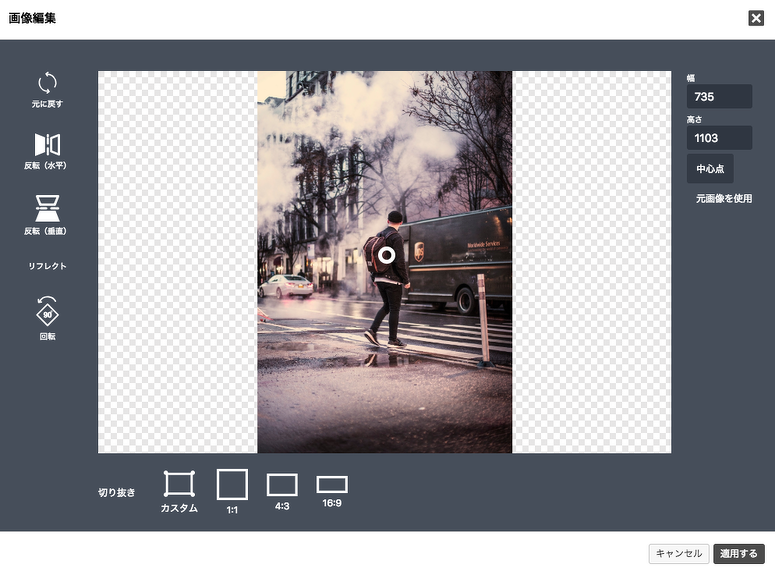
Task: Click the transparent checkered area left of photo
Action: 177,262
